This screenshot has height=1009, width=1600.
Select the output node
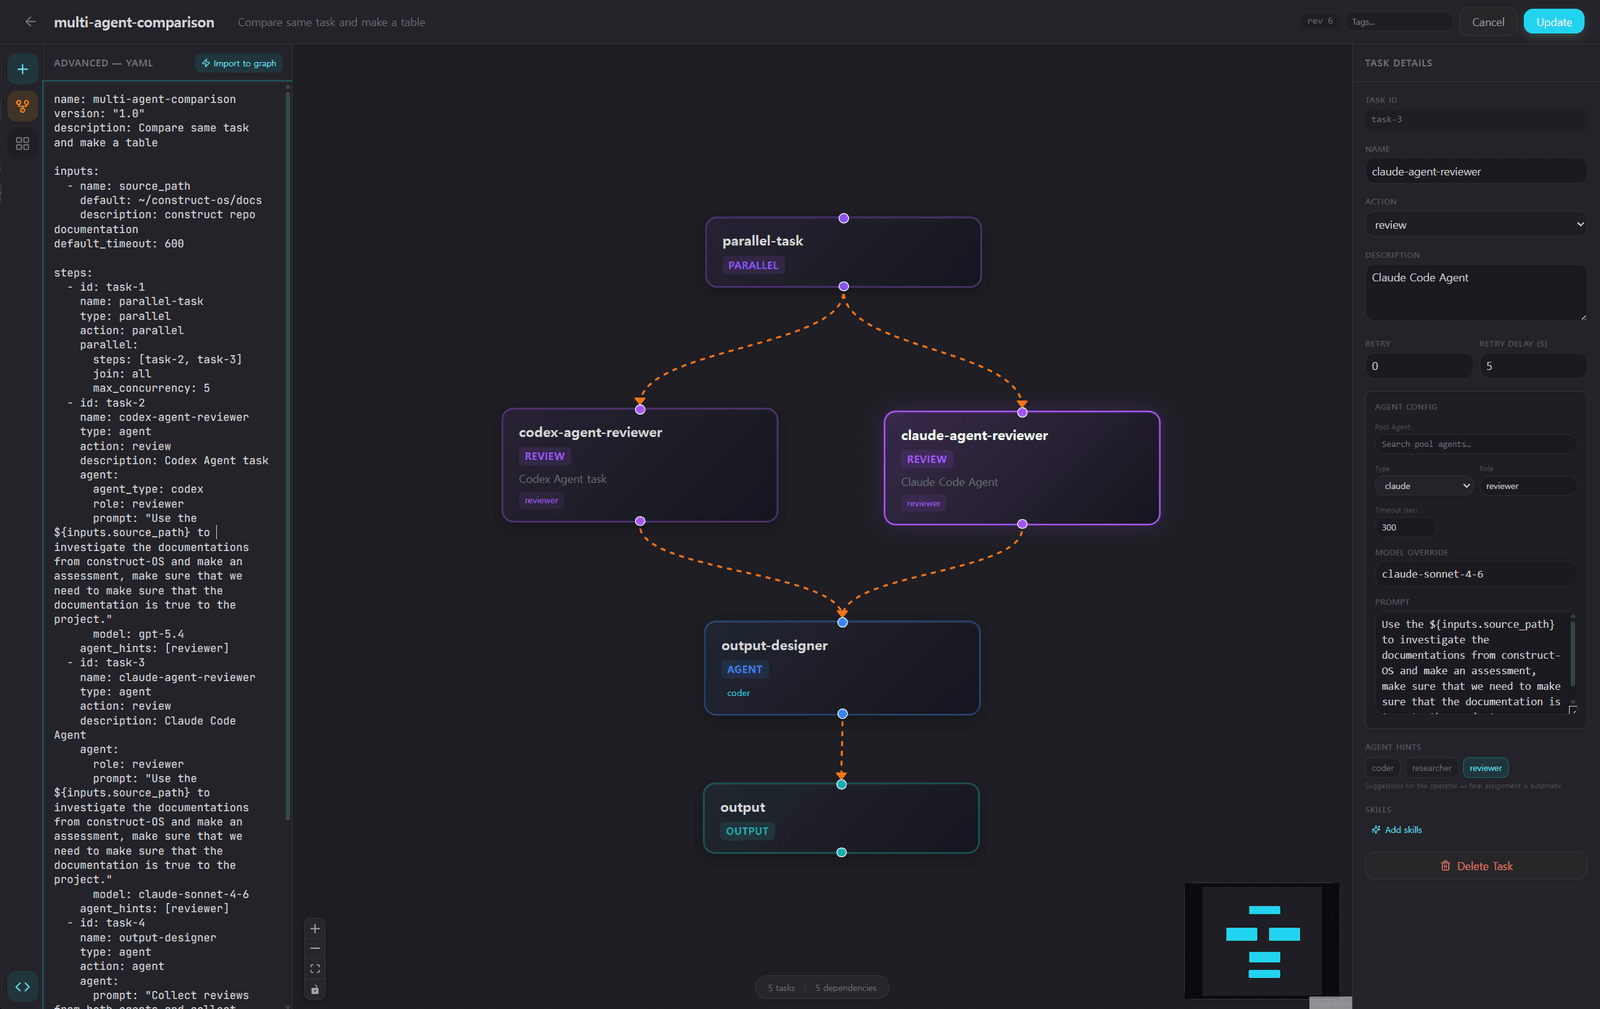click(841, 818)
